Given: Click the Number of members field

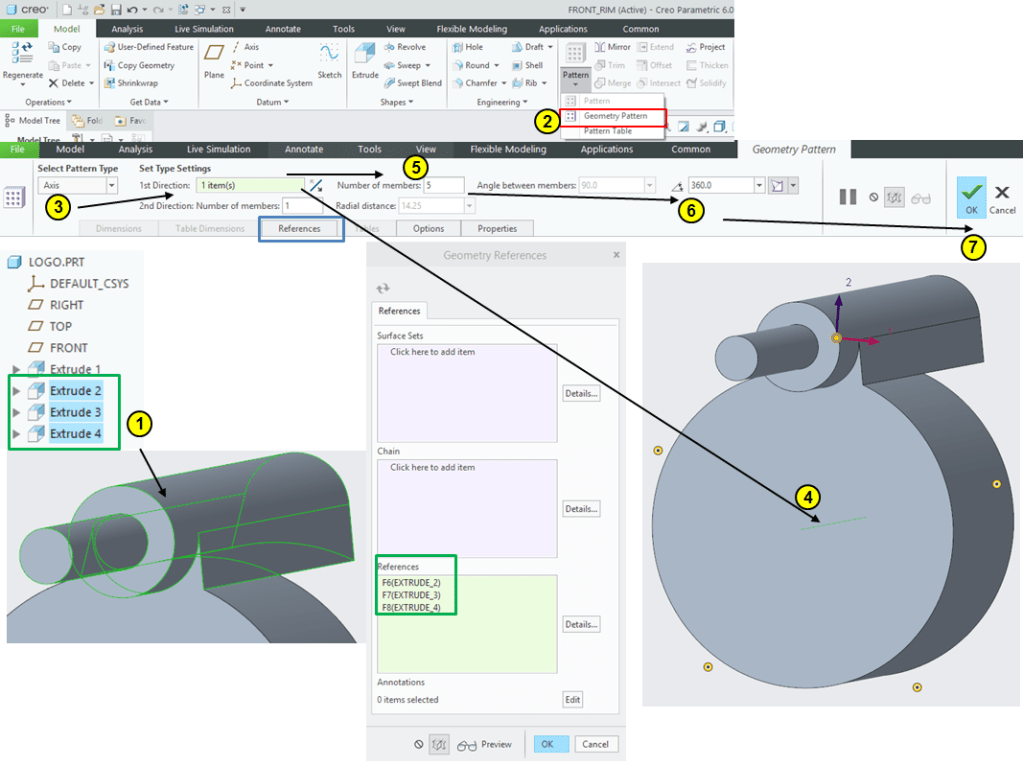Looking at the screenshot, I should 443,185.
